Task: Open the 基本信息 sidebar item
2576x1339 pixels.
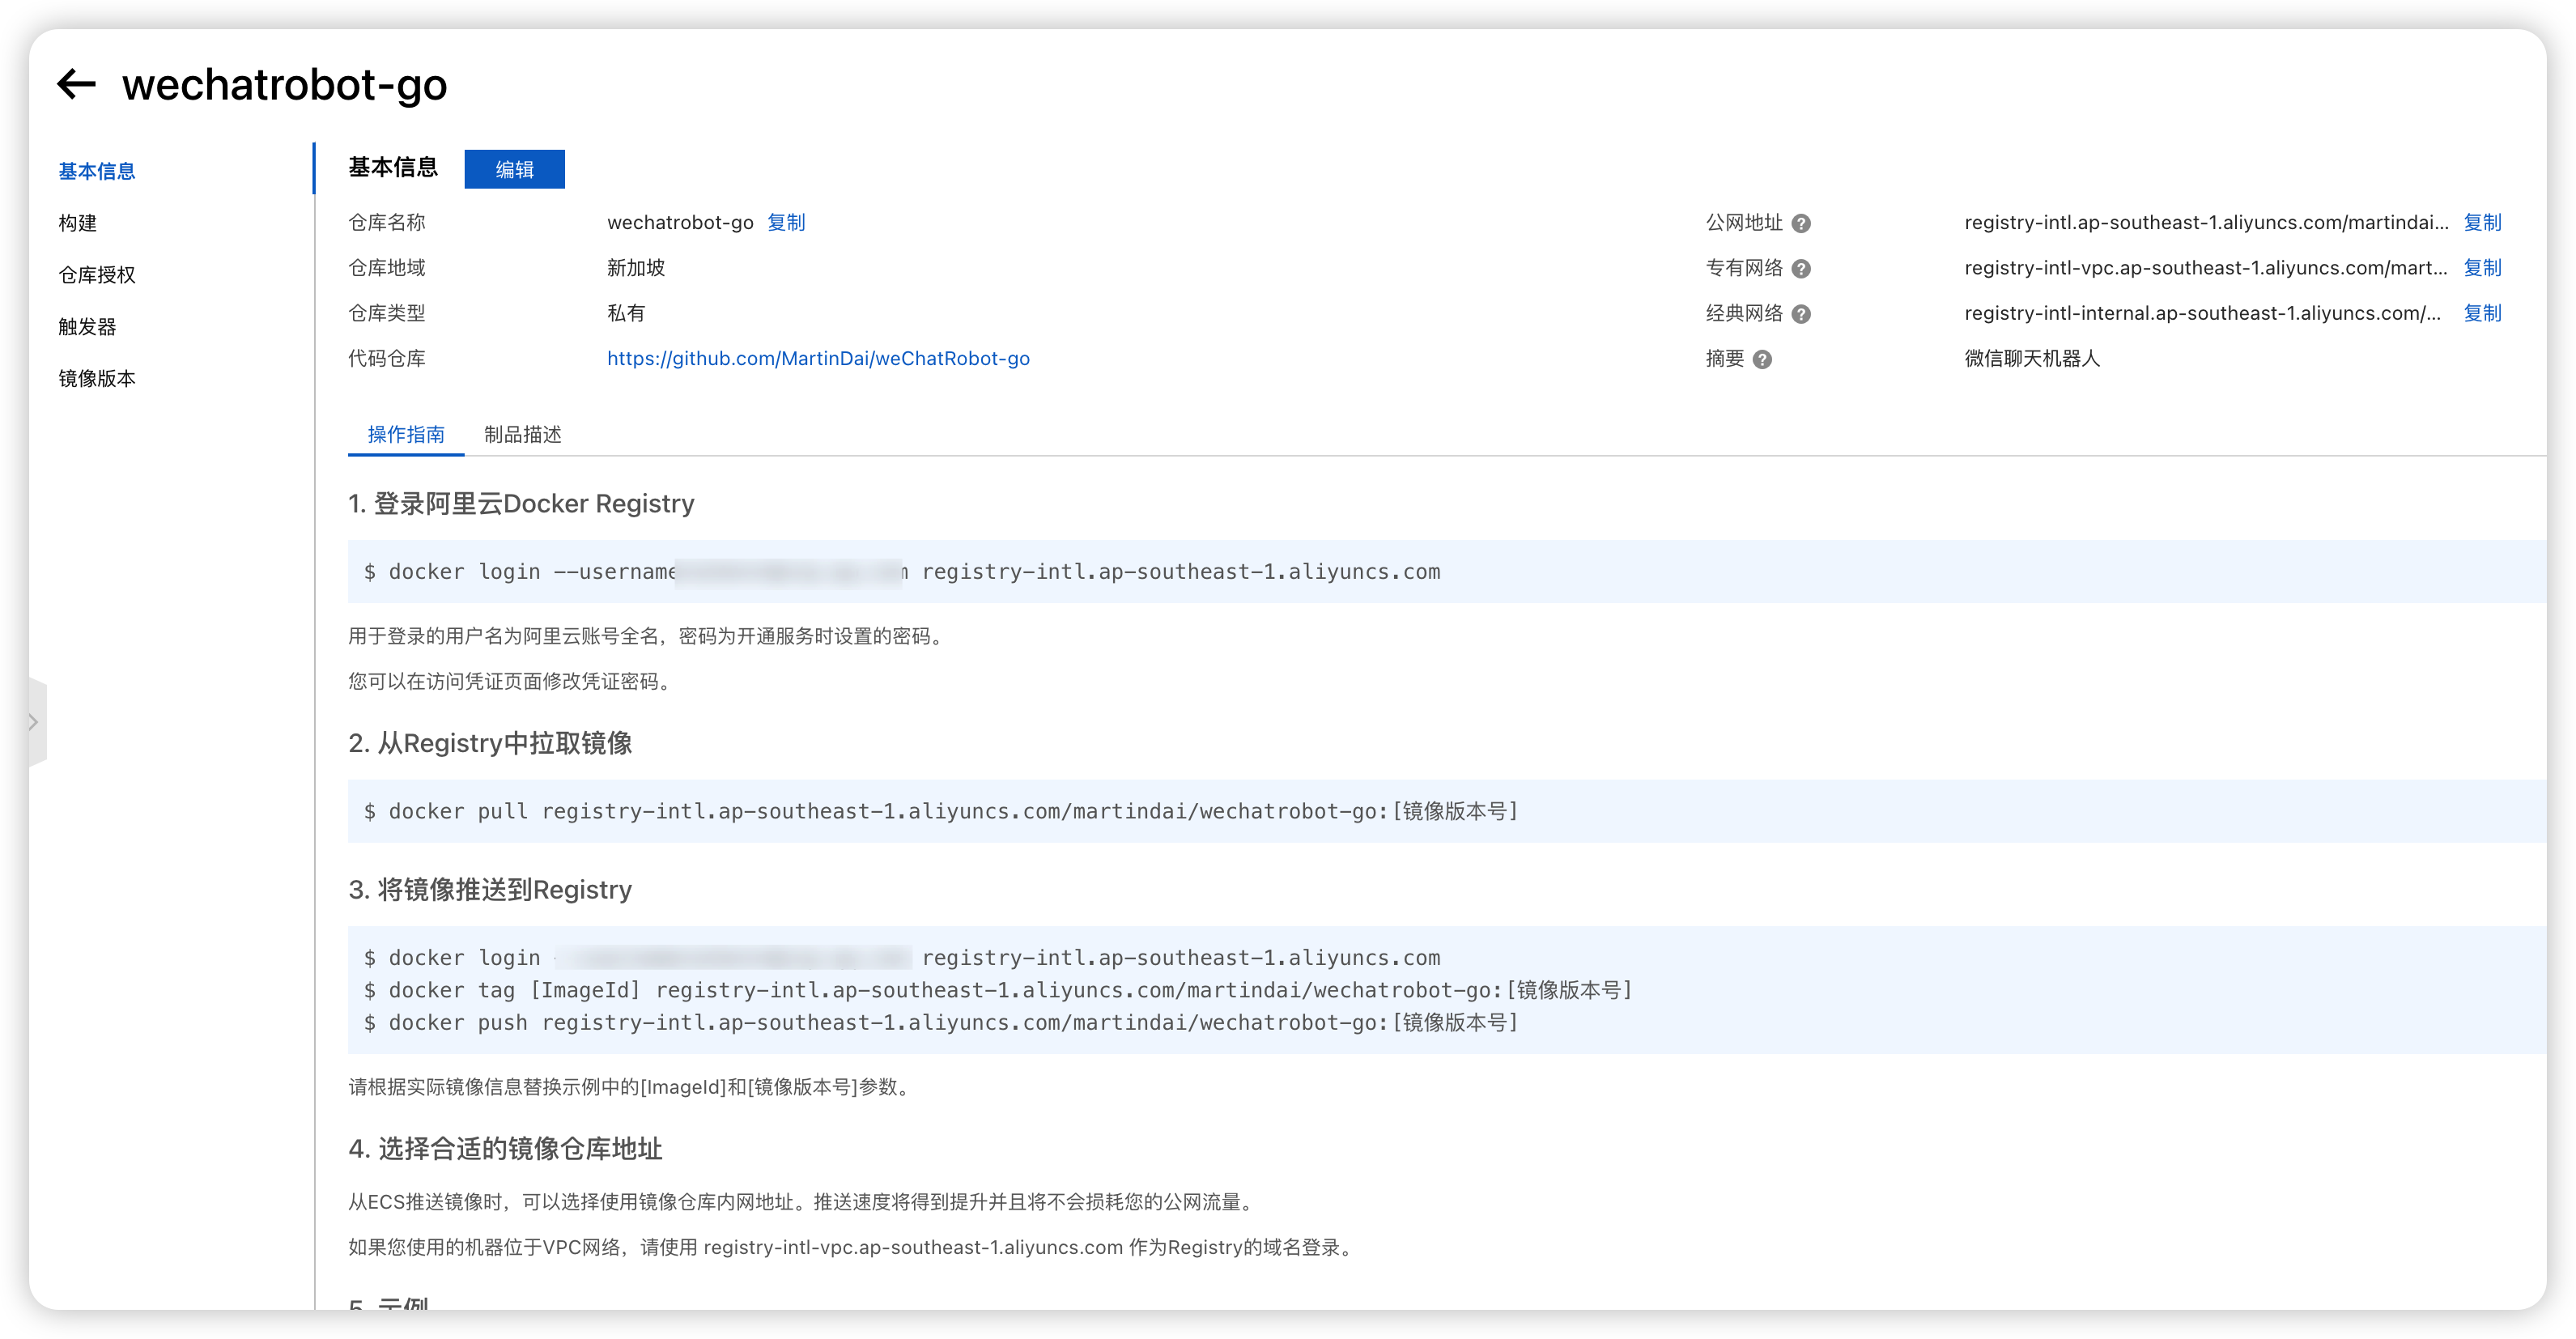Action: pyautogui.click(x=97, y=171)
